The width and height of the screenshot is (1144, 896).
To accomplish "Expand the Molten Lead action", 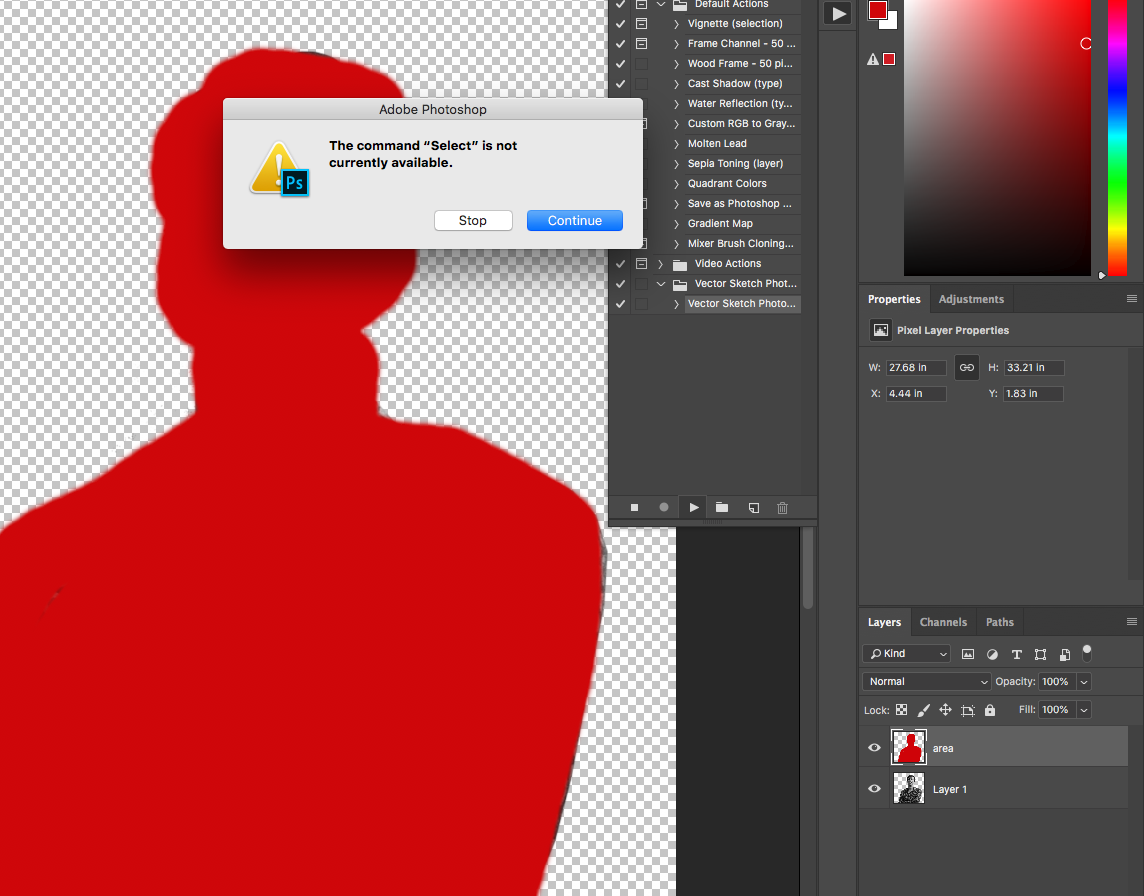I will 676,144.
